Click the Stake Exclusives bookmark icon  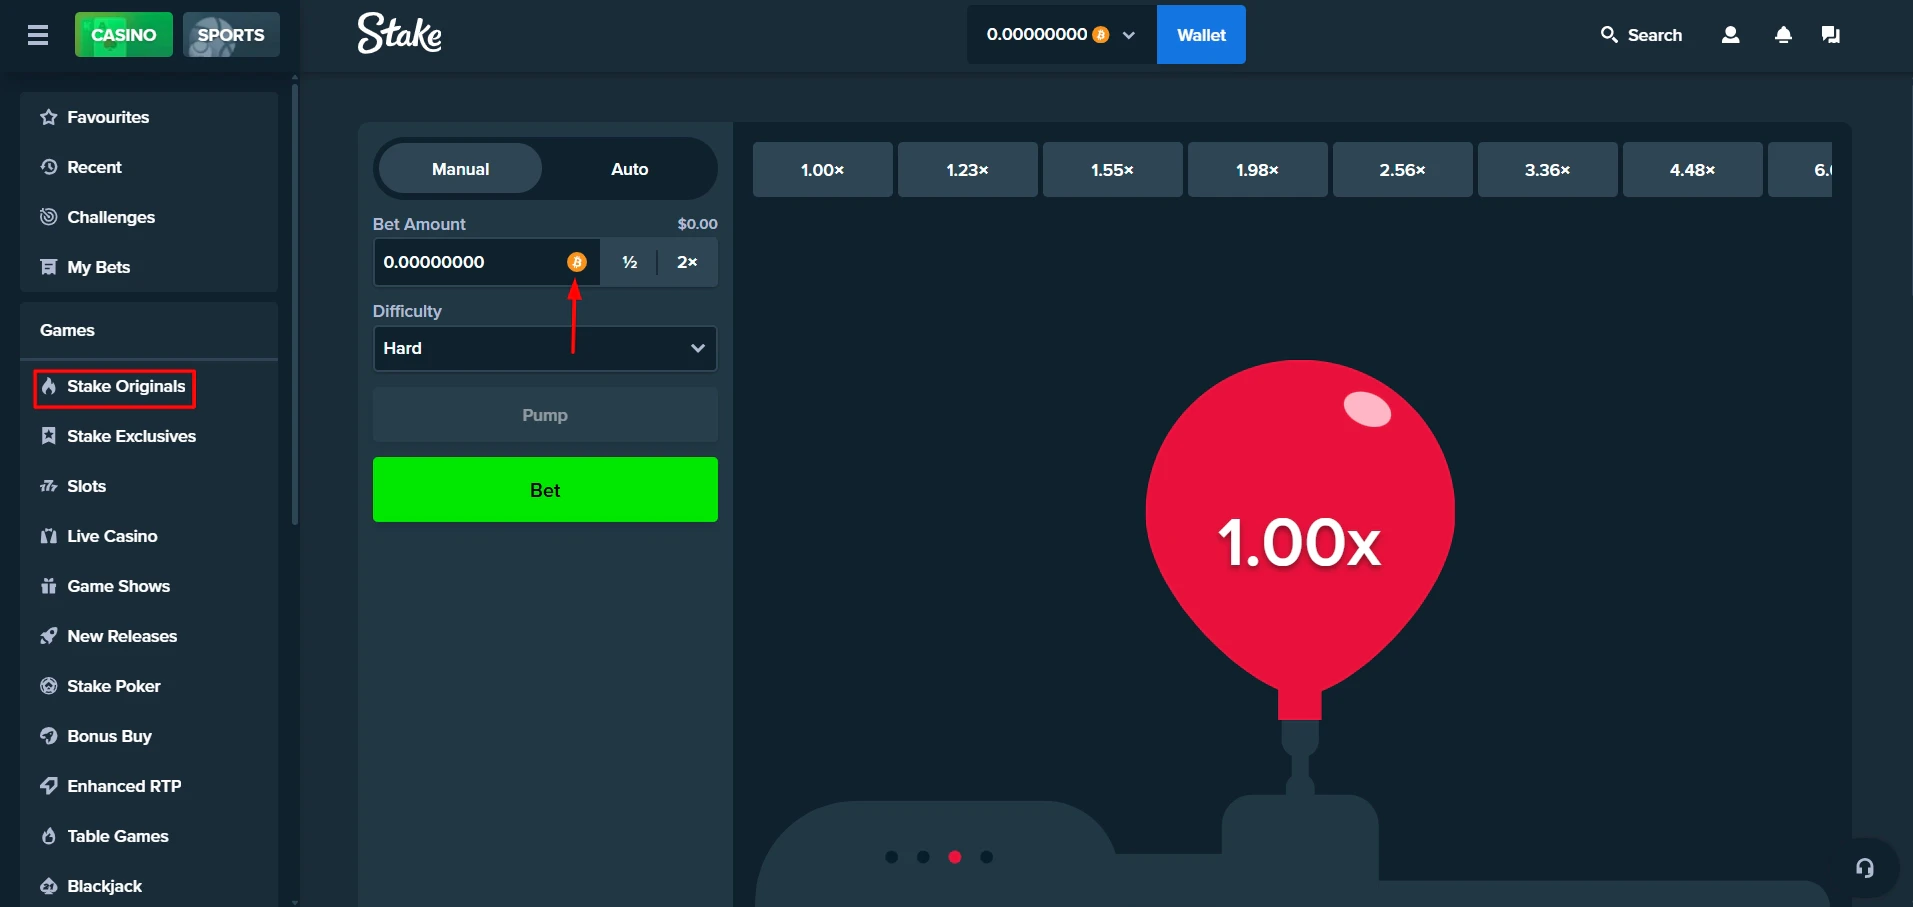pos(48,436)
